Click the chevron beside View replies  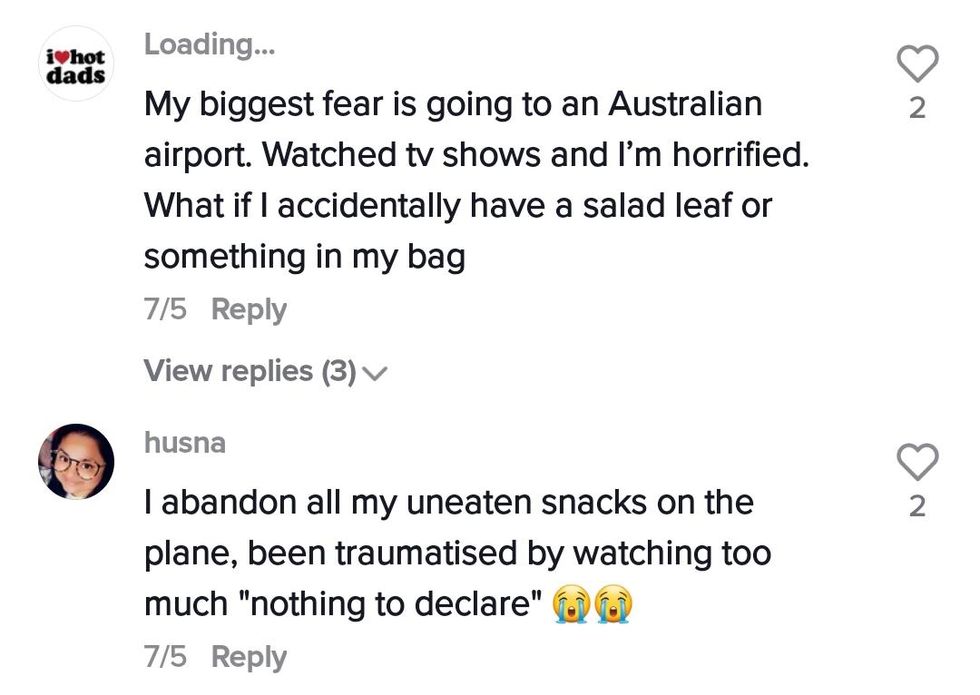tap(375, 373)
